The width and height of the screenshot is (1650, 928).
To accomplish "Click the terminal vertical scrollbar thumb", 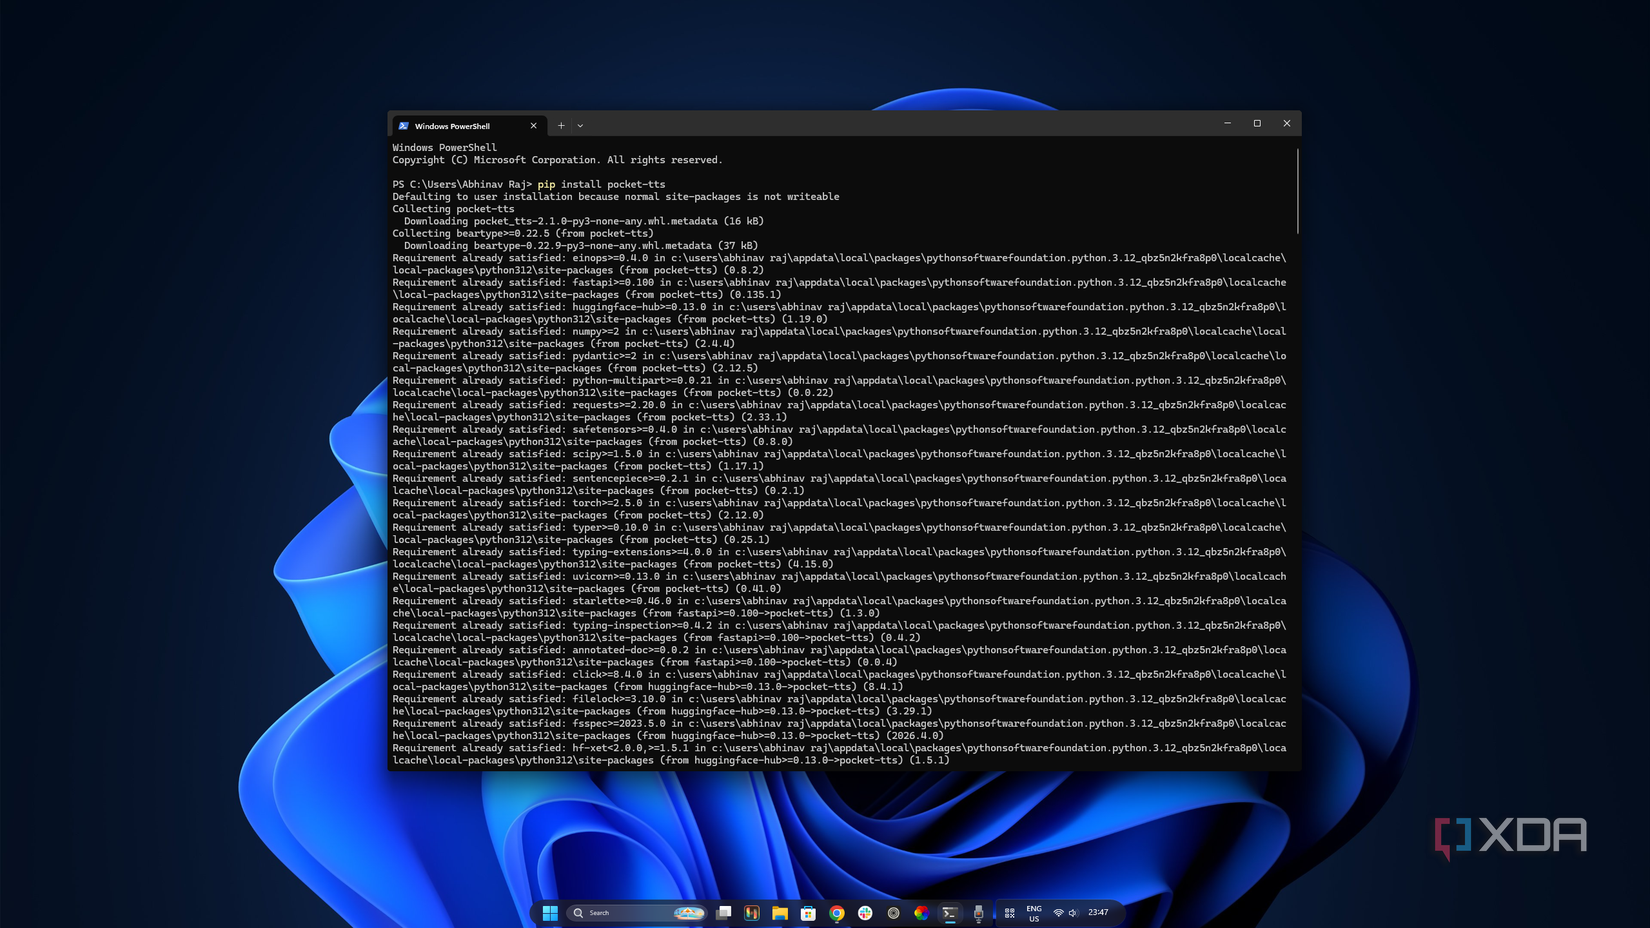I will coord(1297,191).
